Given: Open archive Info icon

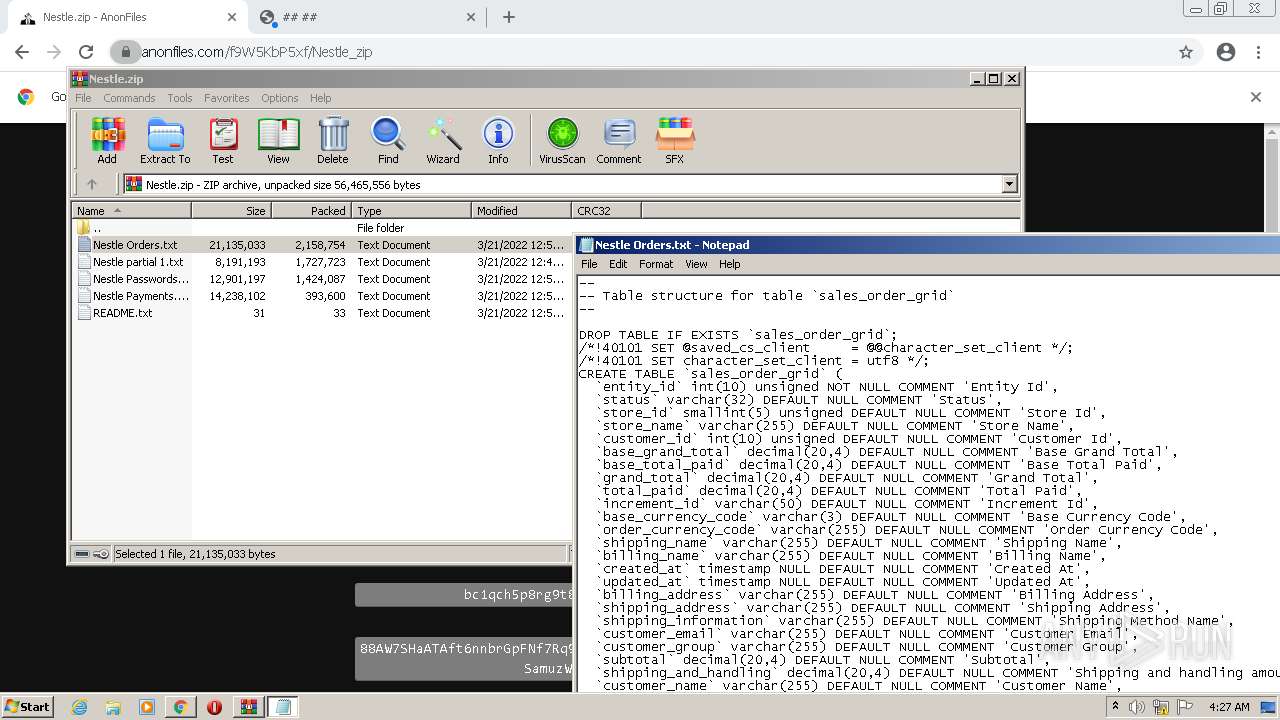Looking at the screenshot, I should point(498,141).
